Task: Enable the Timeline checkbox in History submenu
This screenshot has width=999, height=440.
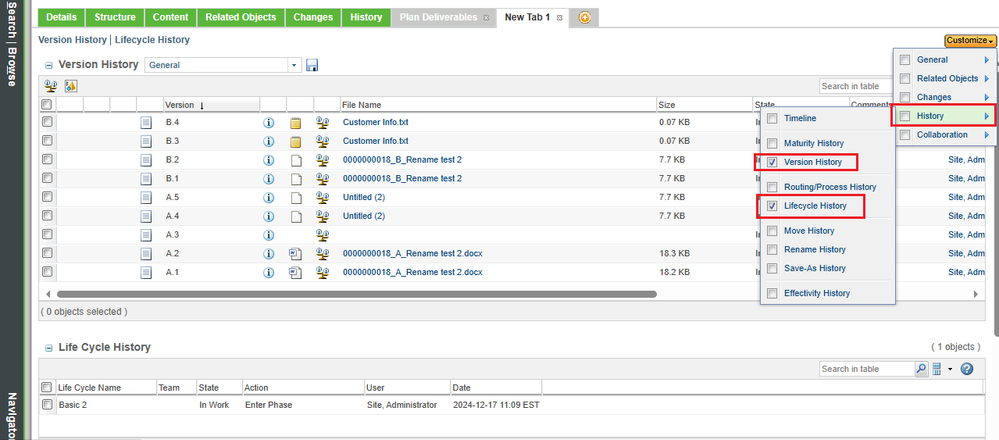Action: [x=772, y=118]
